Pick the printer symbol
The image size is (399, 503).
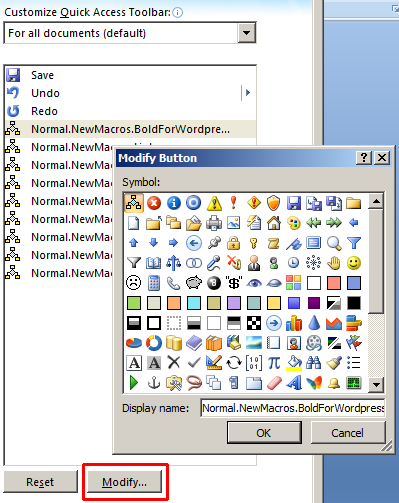214,223
